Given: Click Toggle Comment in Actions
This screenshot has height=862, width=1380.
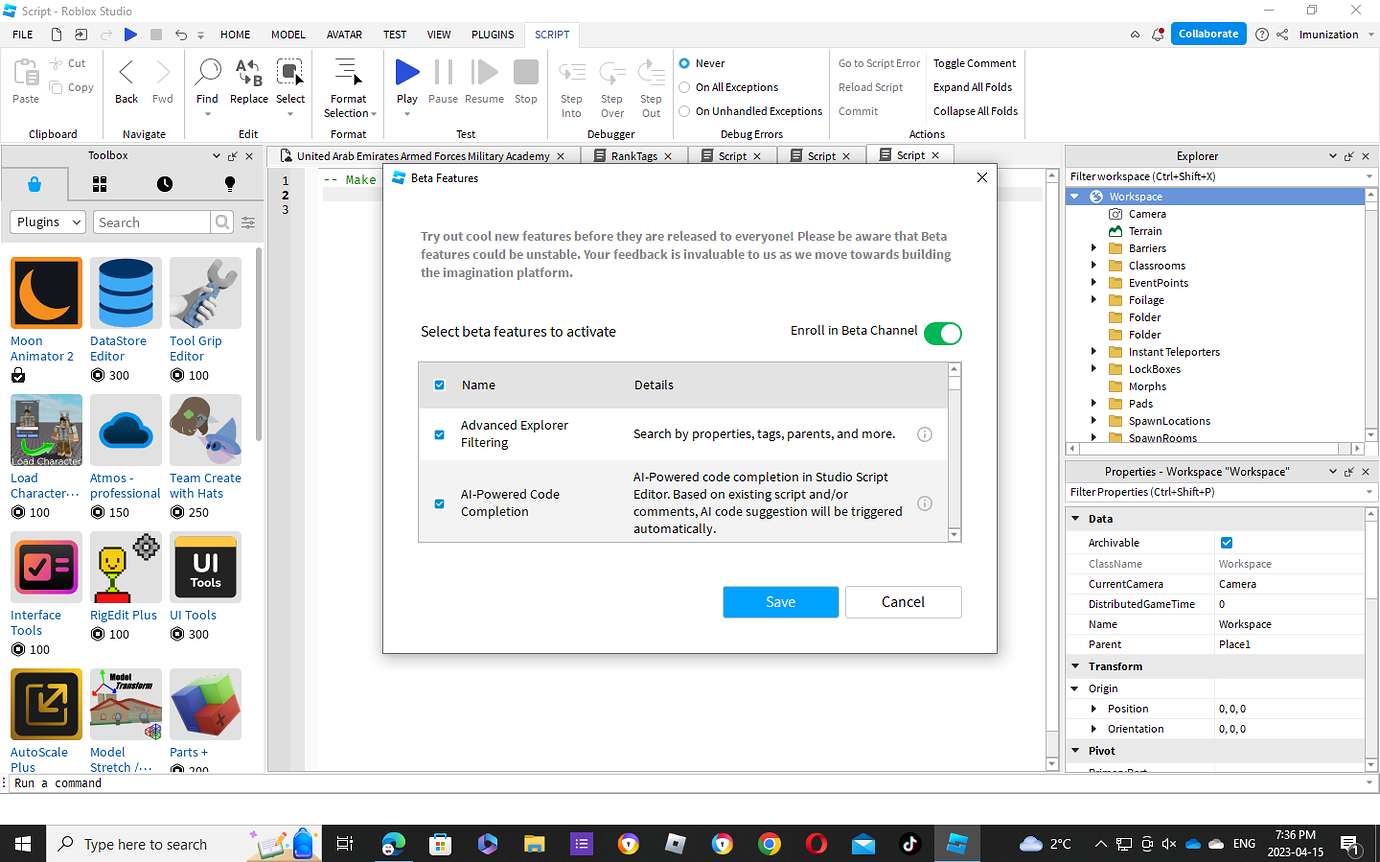Looking at the screenshot, I should pos(975,63).
